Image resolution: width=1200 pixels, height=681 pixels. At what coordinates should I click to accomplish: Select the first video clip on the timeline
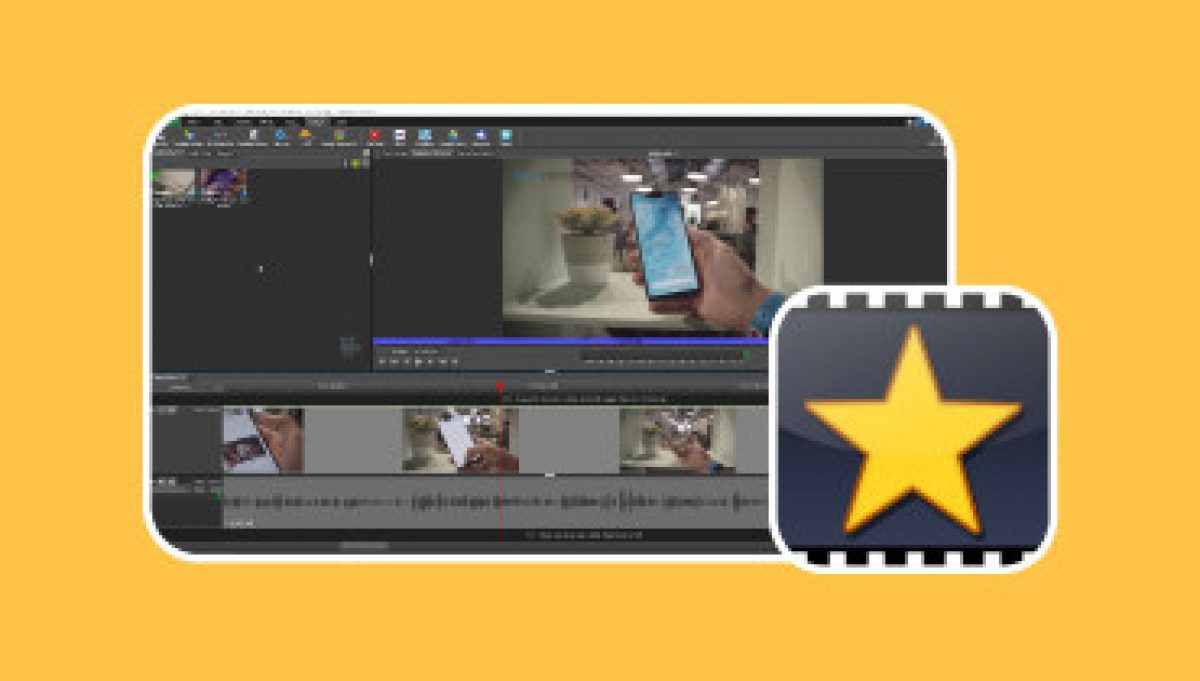(262, 440)
